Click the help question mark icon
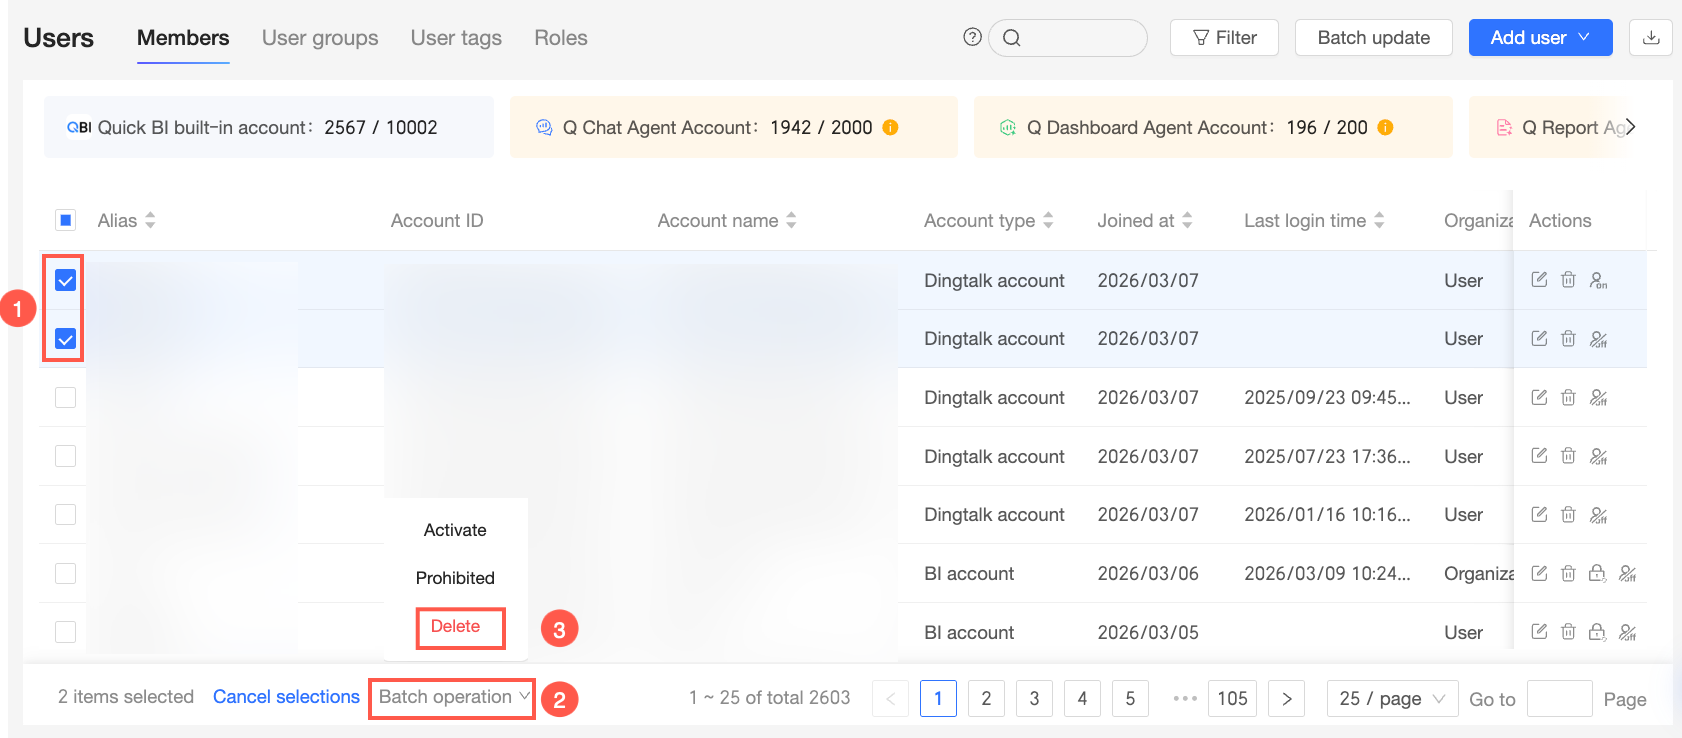This screenshot has height=738, width=1682. pyautogui.click(x=972, y=37)
